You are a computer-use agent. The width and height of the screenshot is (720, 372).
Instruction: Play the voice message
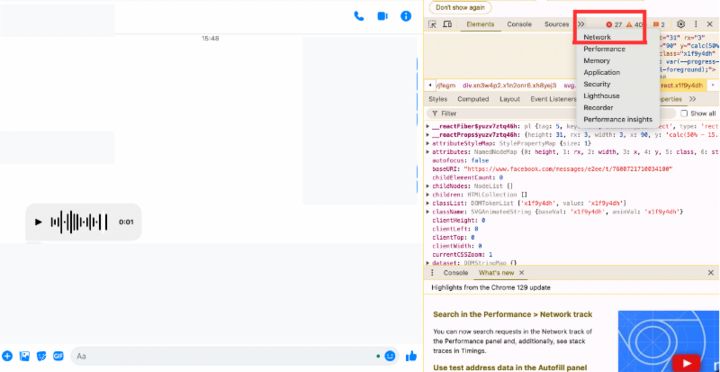[39, 222]
